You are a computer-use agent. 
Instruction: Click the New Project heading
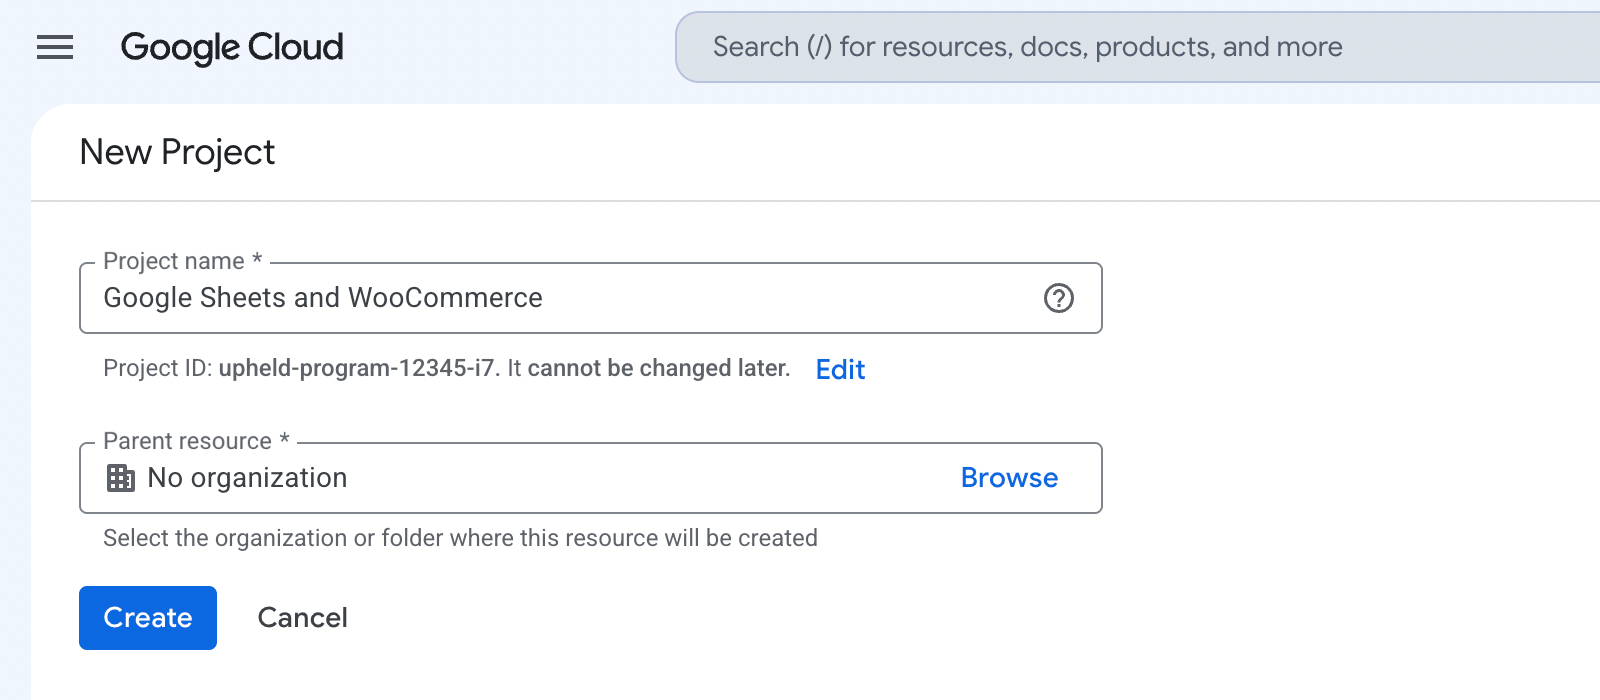[177, 152]
